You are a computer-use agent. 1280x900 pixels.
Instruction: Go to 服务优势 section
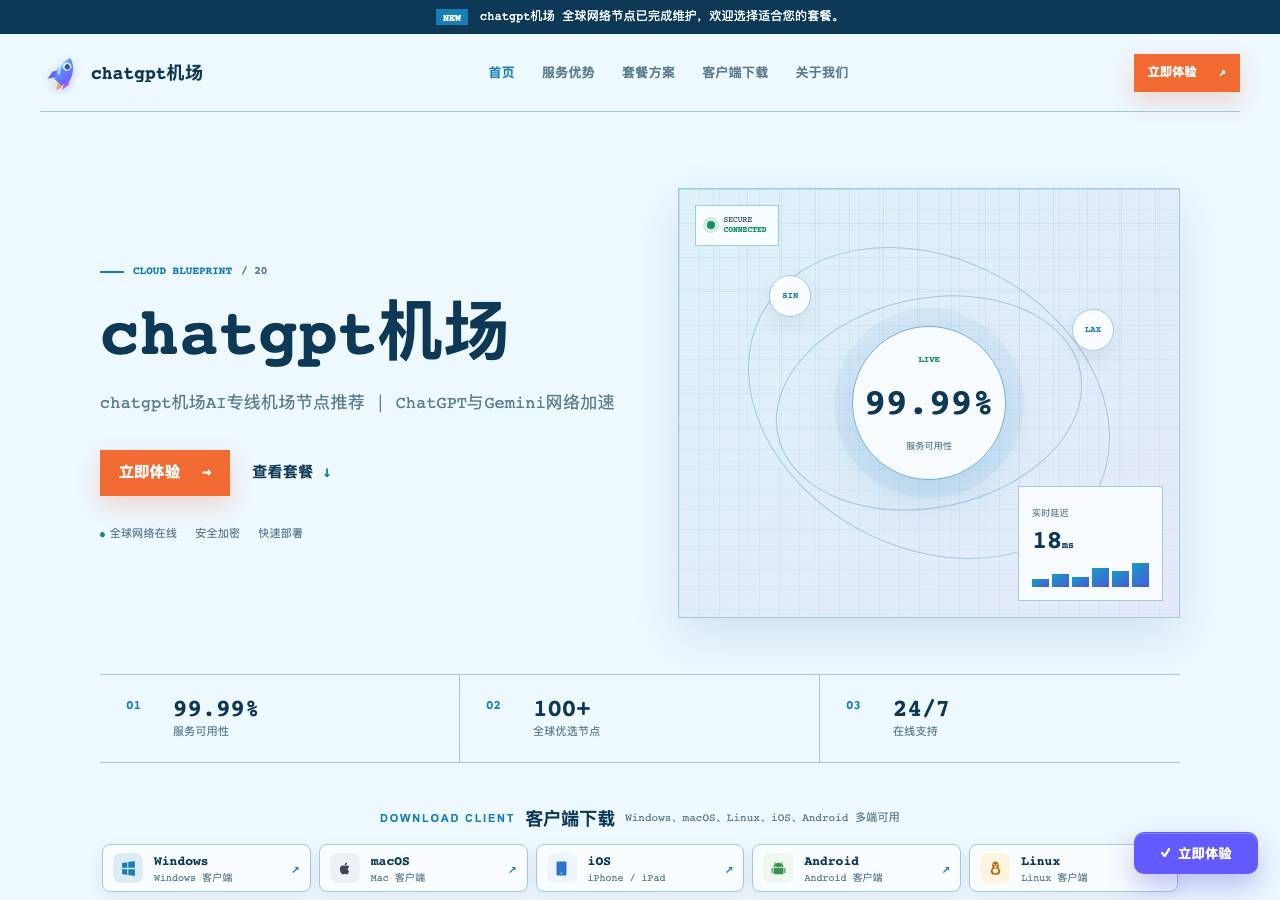568,72
